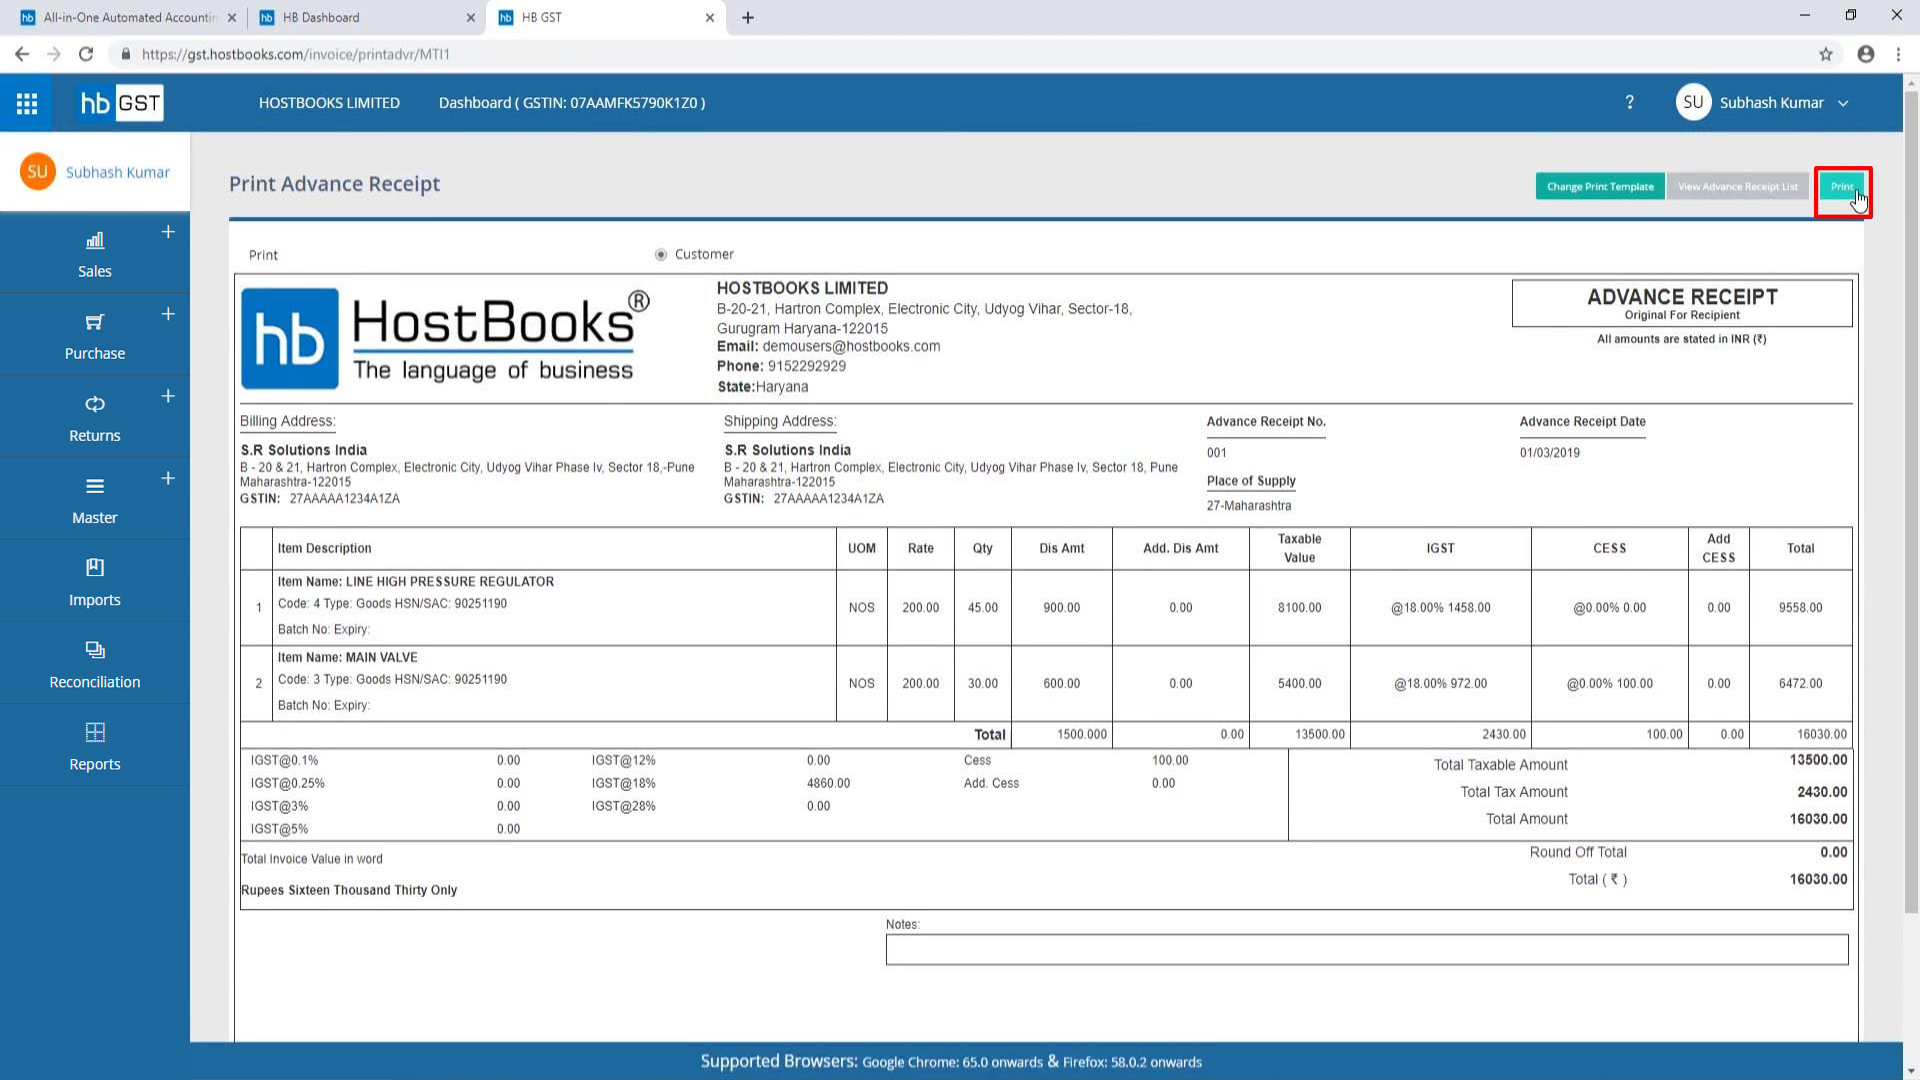Image resolution: width=1920 pixels, height=1080 pixels.
Task: Open the Reports grid icon
Action: [95, 732]
